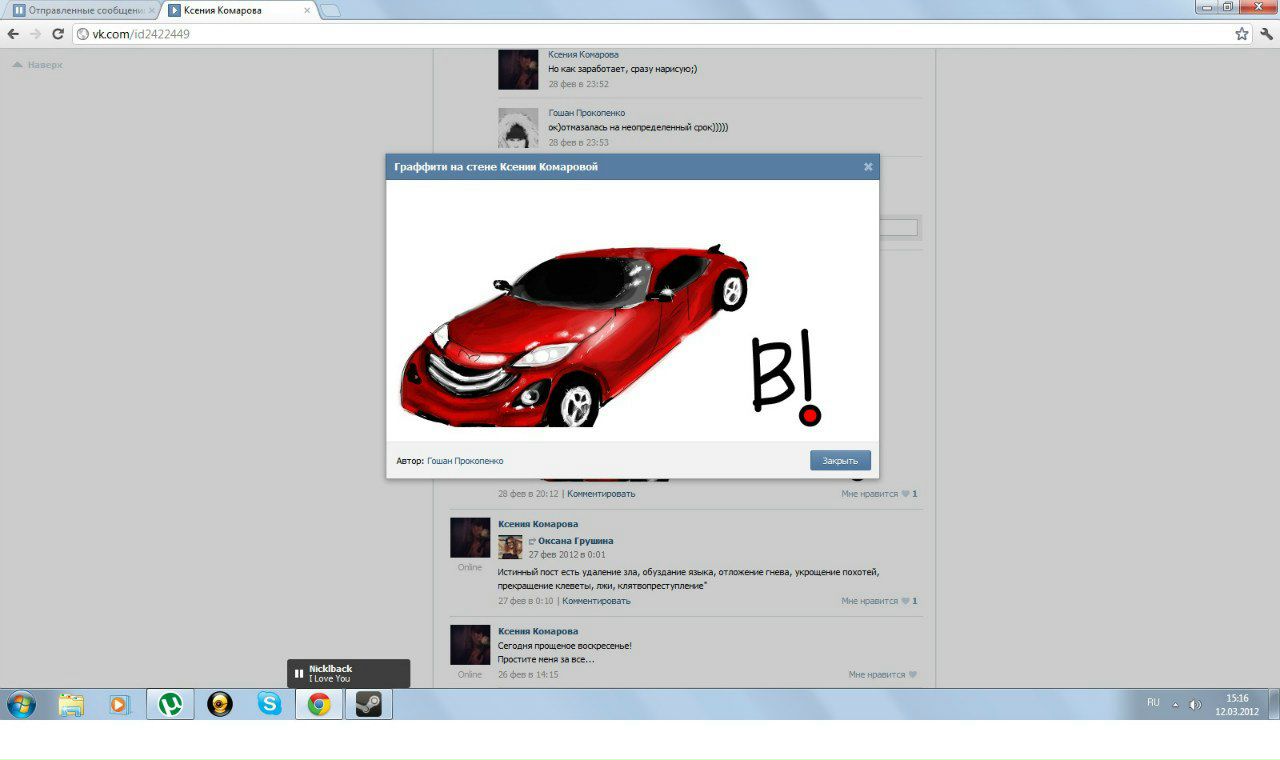Click the Наверх scroll-to-top link
The image size is (1280, 760).
click(38, 65)
